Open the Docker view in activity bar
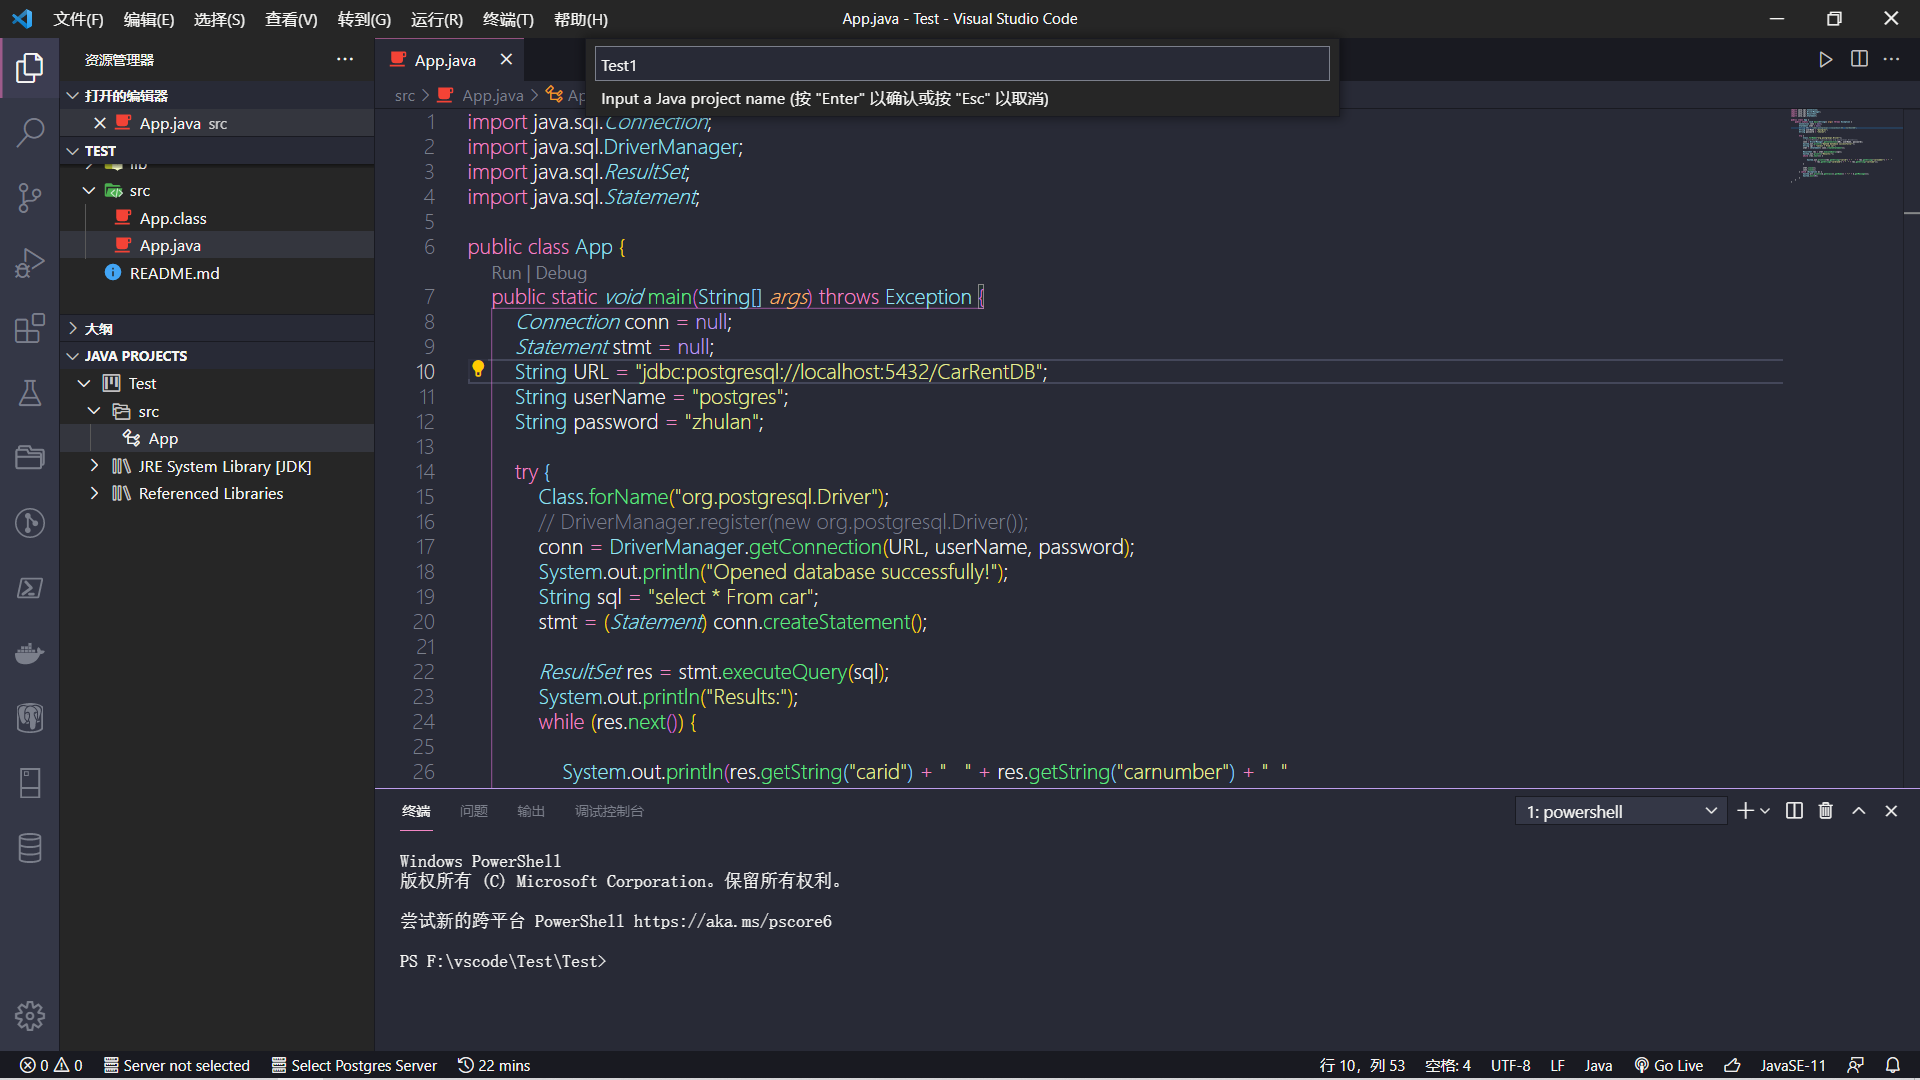Viewport: 1920px width, 1080px height. tap(30, 653)
